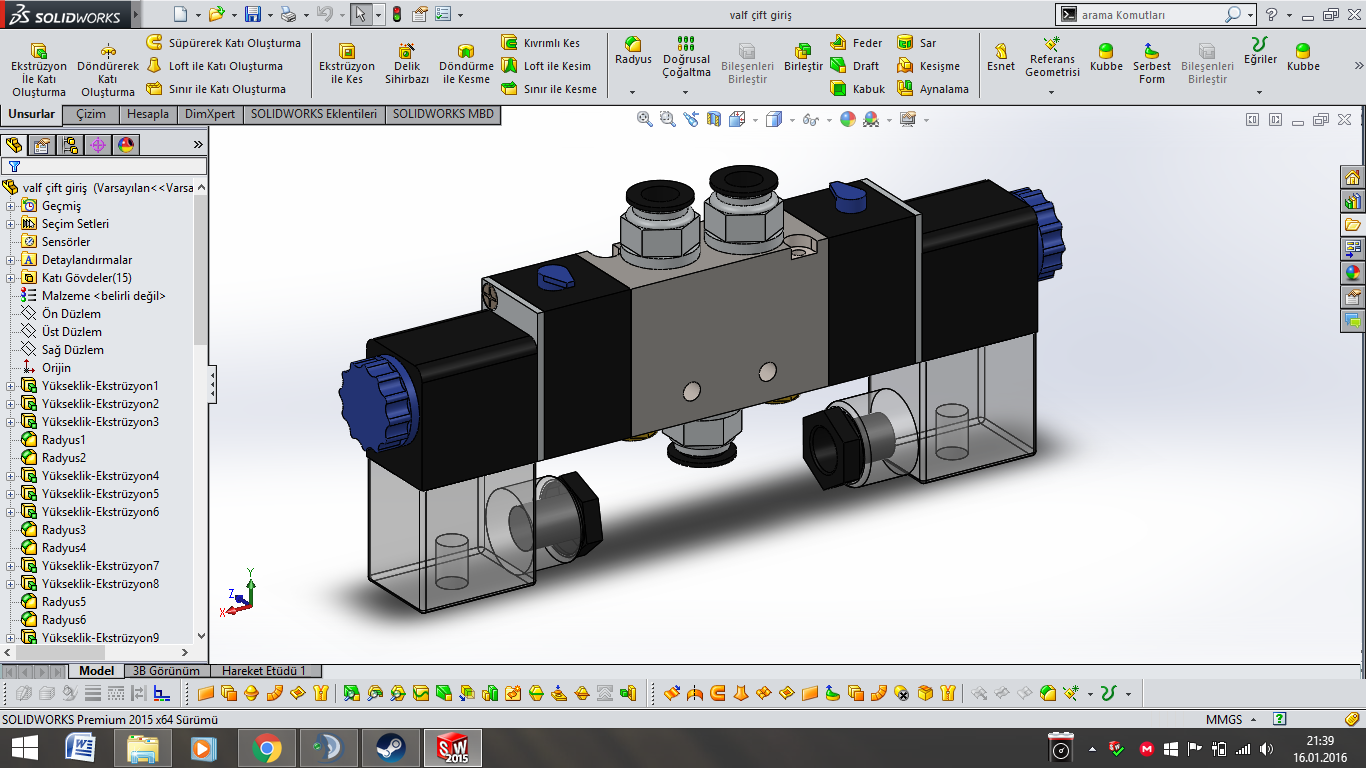Click the Kesişme tool

pyautogui.click(x=928, y=66)
